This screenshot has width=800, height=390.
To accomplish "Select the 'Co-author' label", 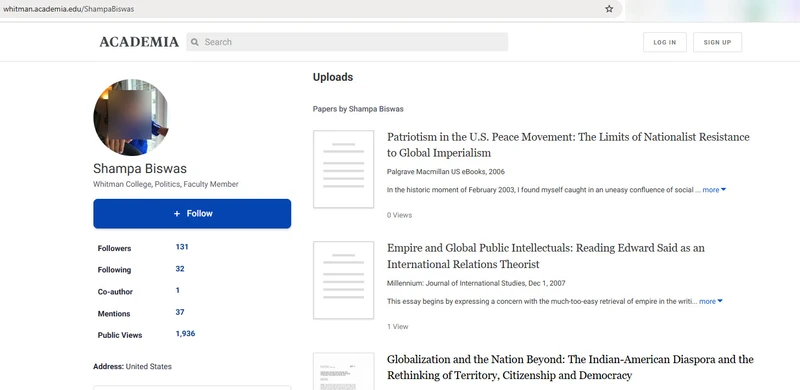I will 115,292.
